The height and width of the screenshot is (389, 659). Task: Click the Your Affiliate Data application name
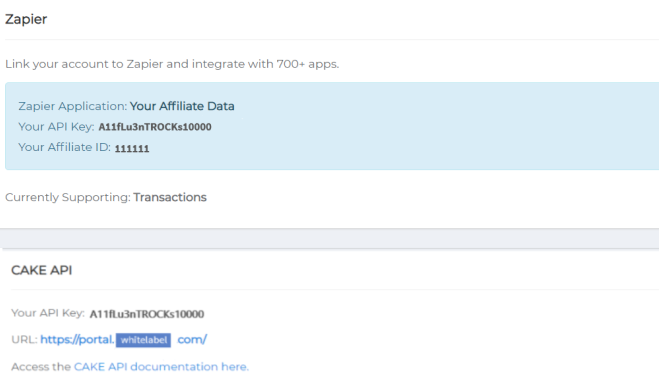tap(182, 106)
